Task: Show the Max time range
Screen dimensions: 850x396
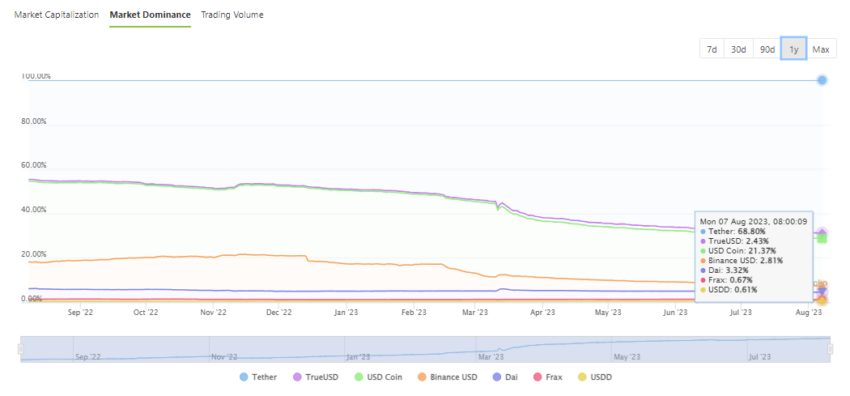Action: point(821,49)
